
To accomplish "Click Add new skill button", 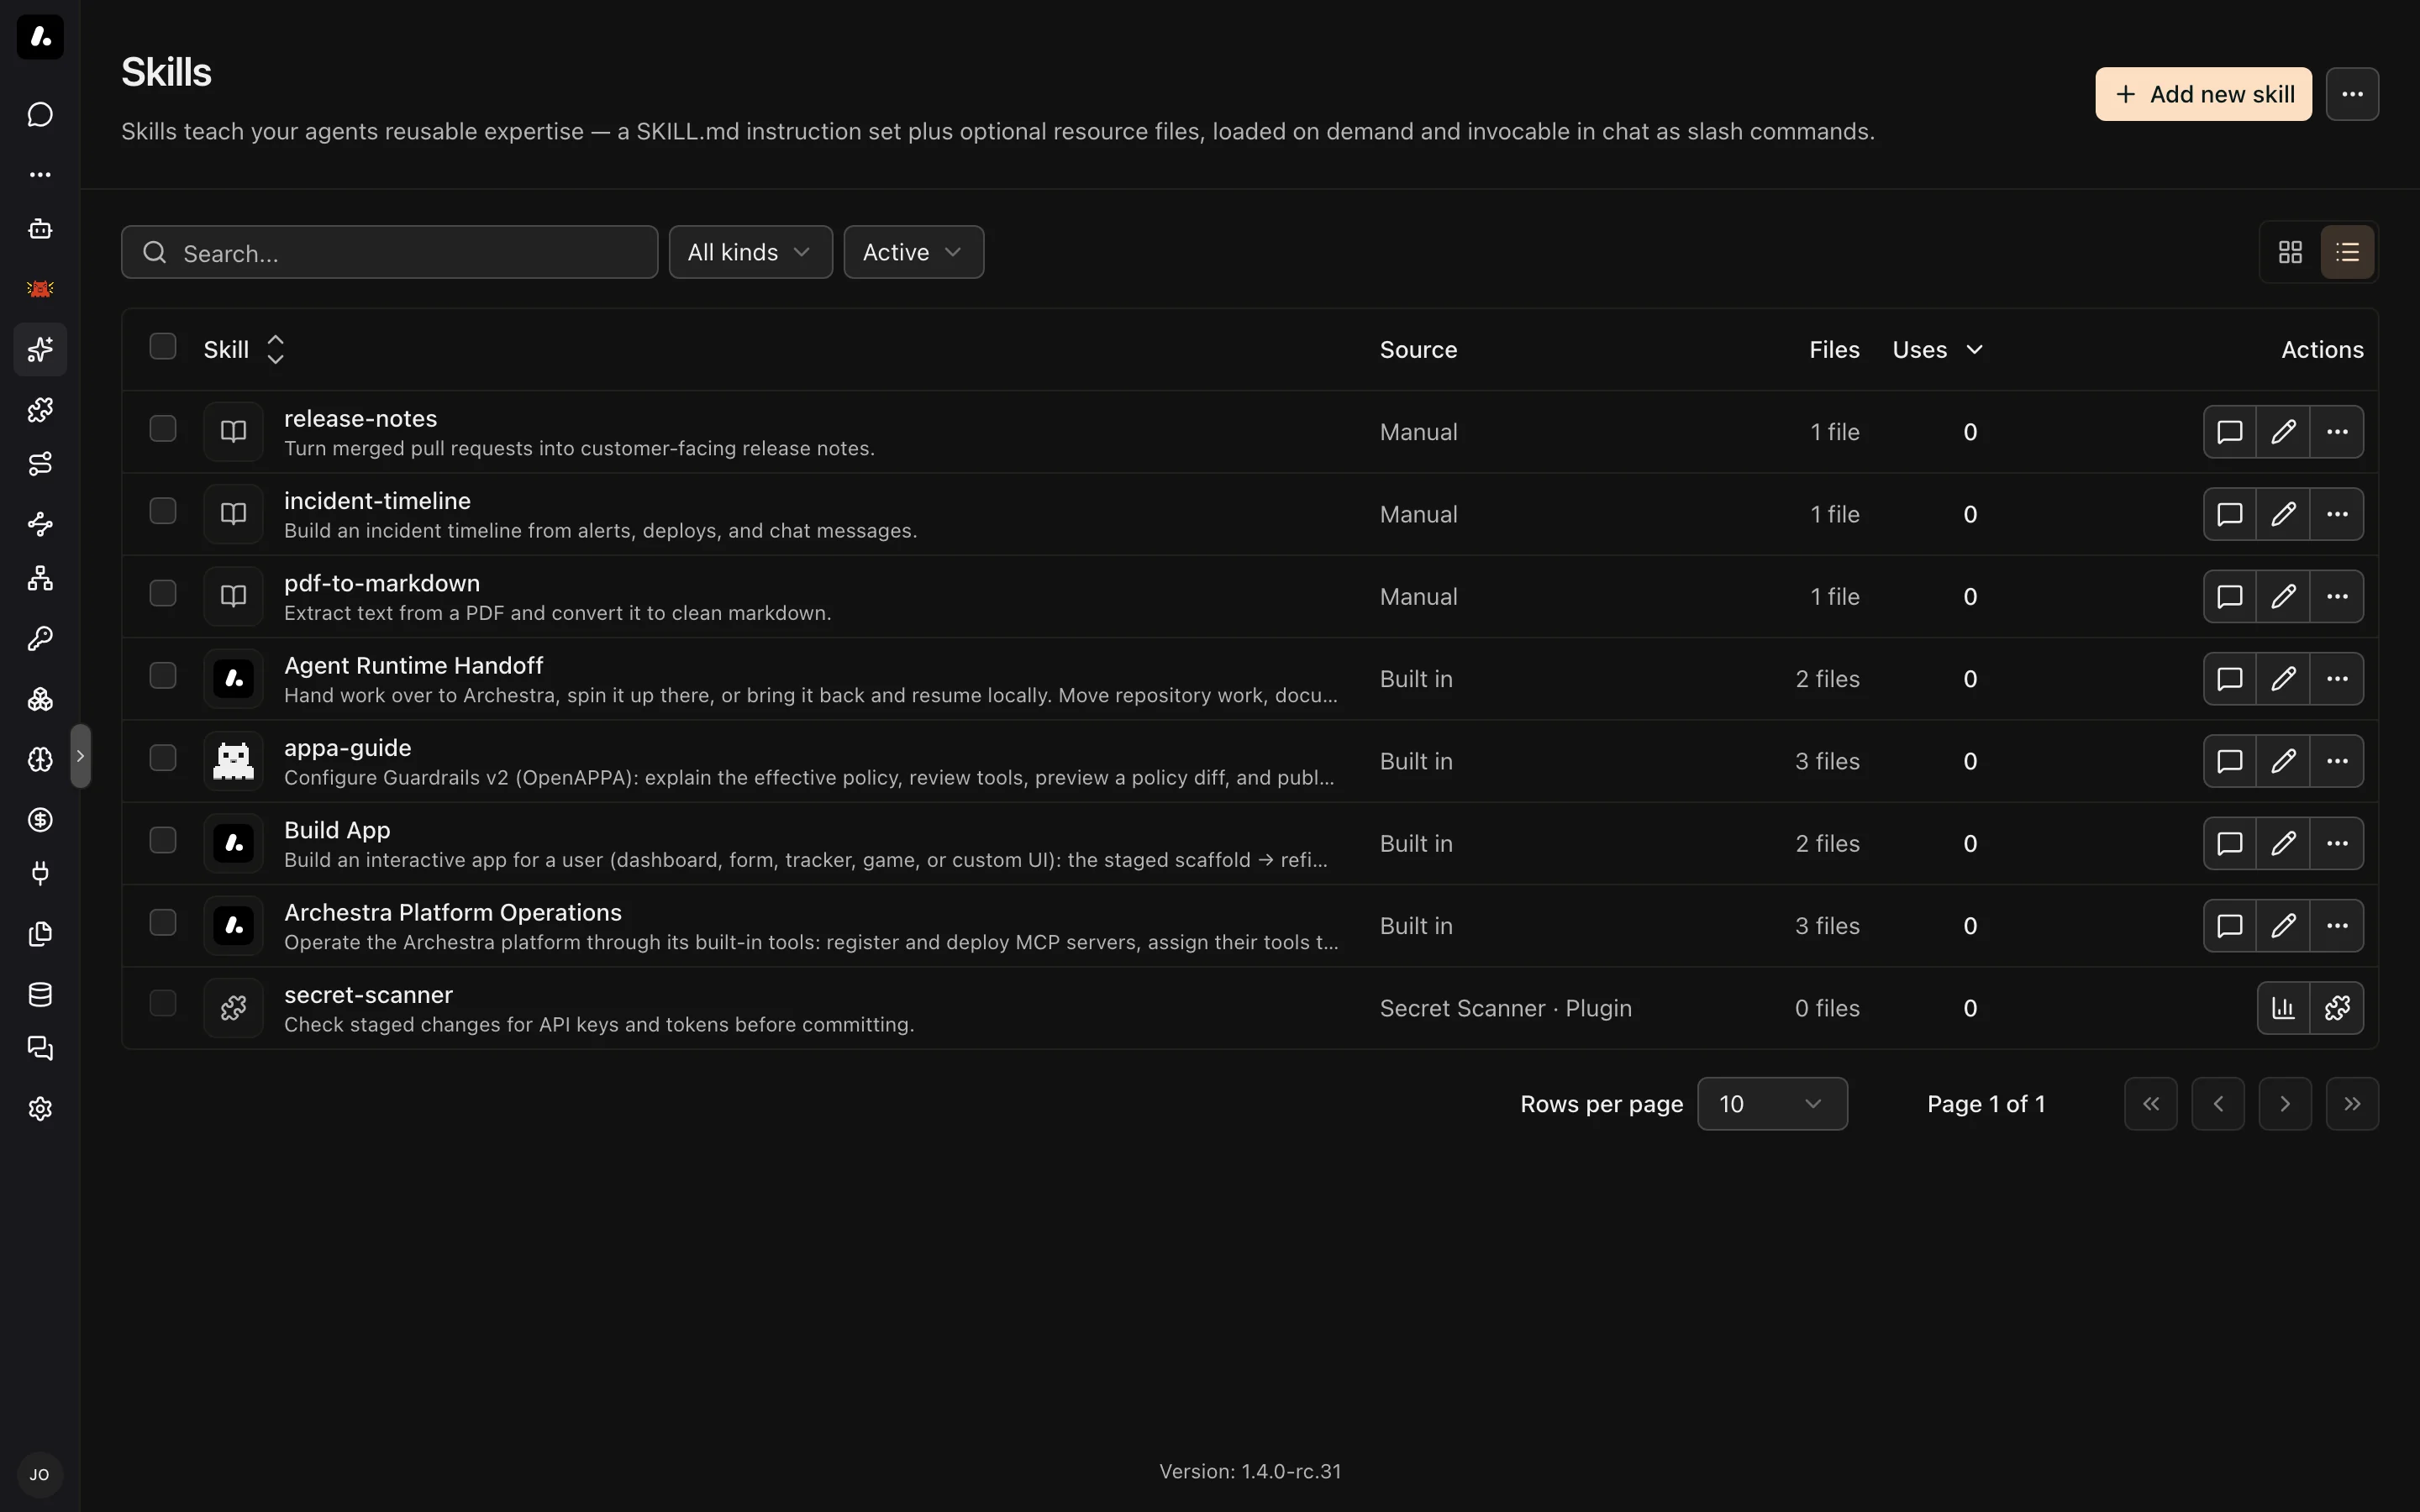I will pyautogui.click(x=2203, y=94).
